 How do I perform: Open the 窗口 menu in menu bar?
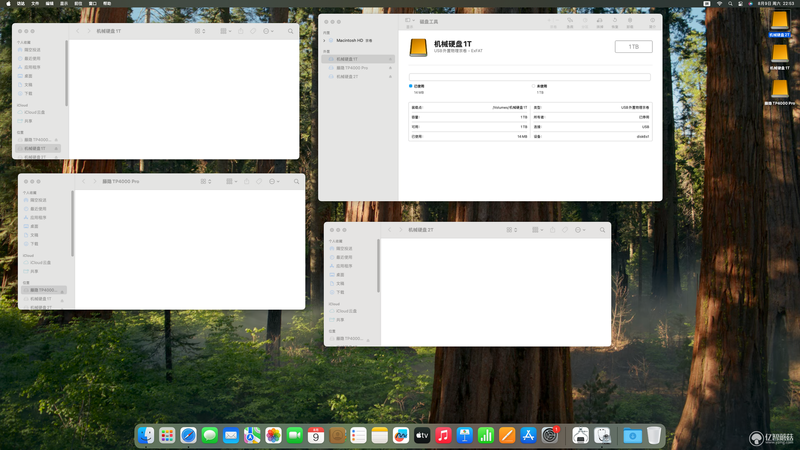[x=92, y=4]
